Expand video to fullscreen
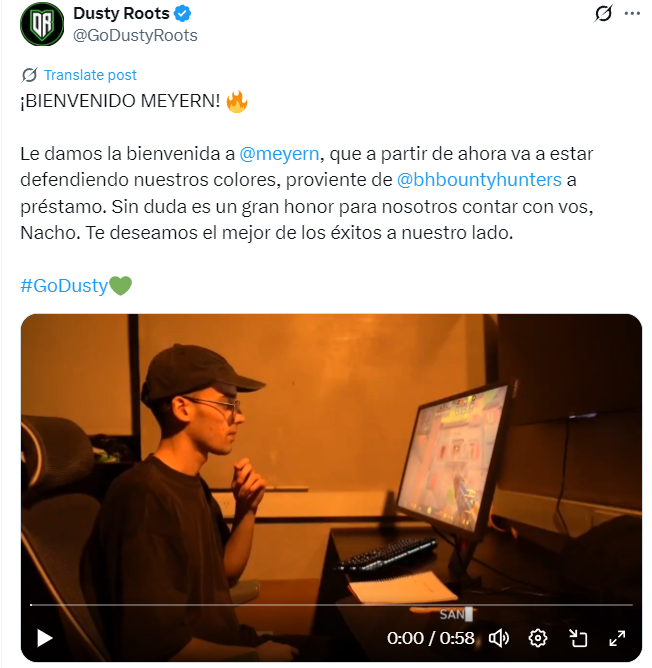Image resolution: width=652 pixels, height=668 pixels. (617, 638)
